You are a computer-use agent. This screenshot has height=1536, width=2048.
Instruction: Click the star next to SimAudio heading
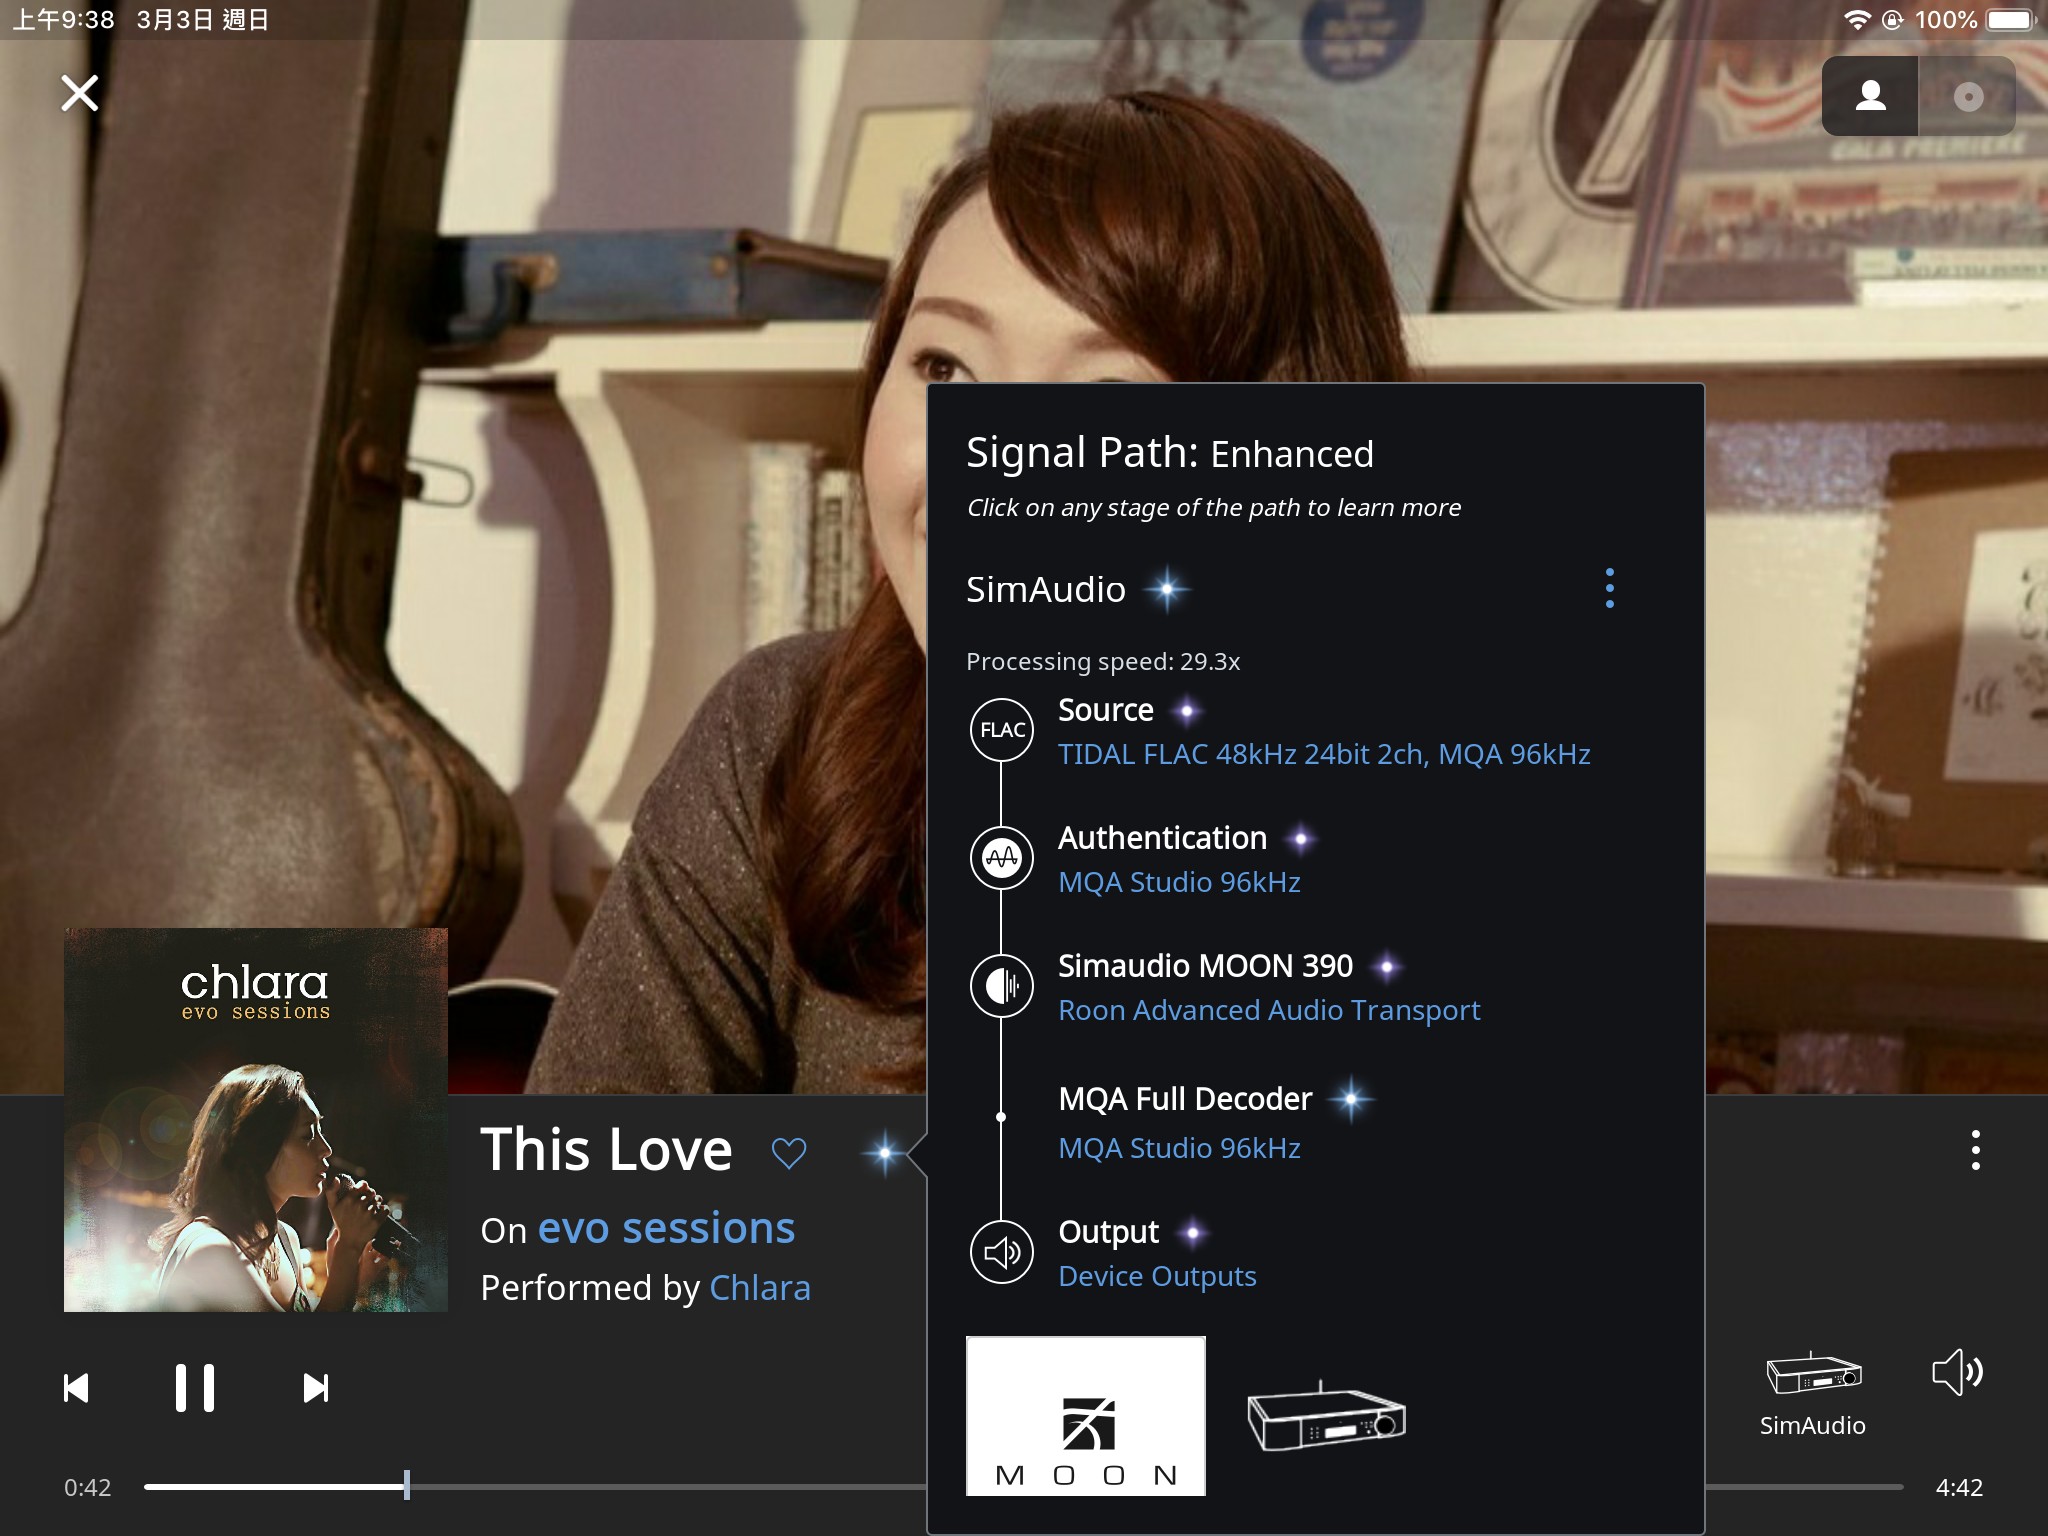pos(1167,589)
